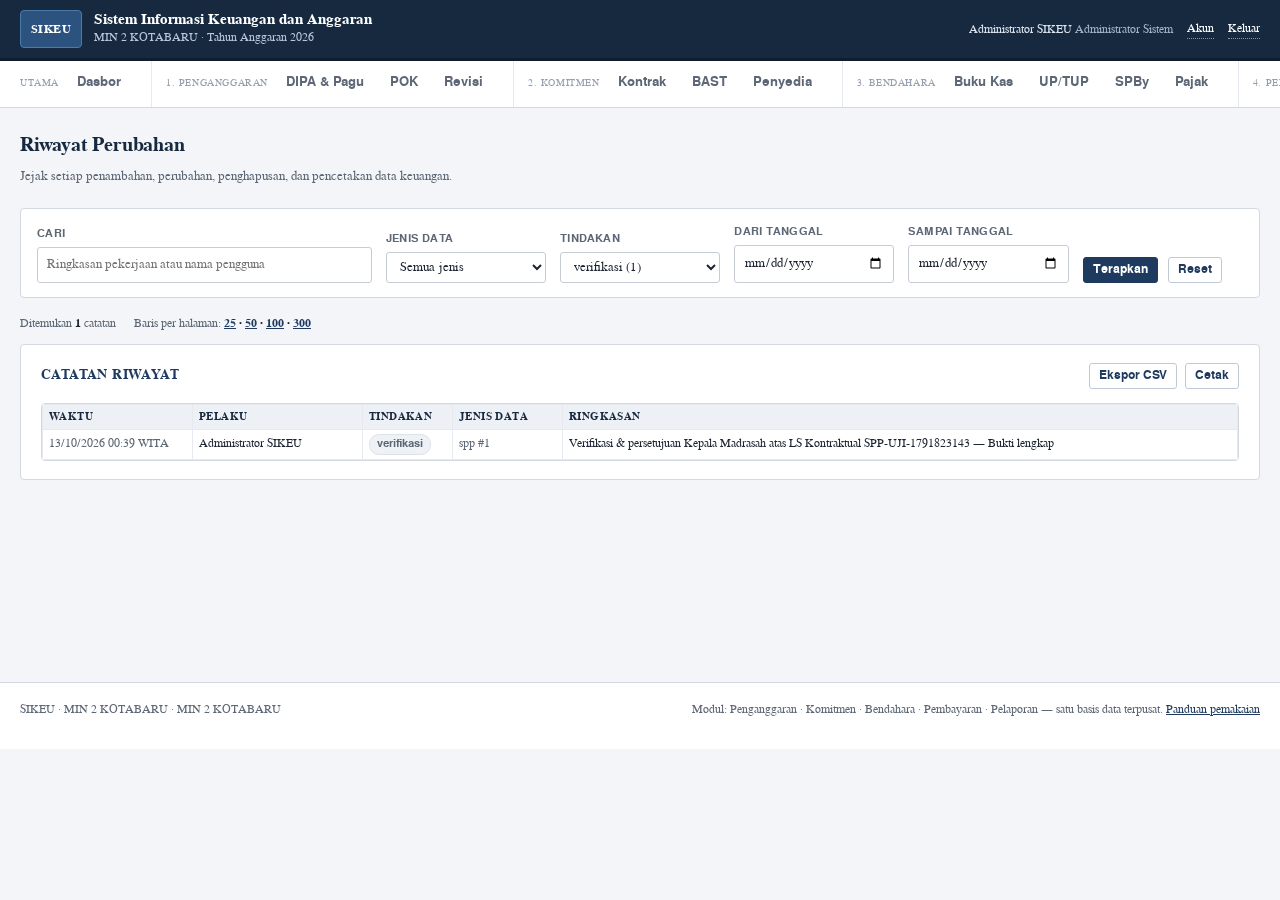Click Keluar to log out

click(x=1244, y=29)
